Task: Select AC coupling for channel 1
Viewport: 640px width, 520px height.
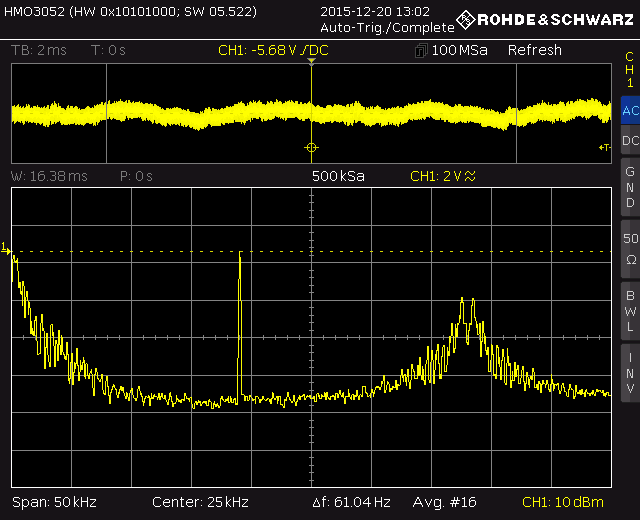Action: coord(630,111)
